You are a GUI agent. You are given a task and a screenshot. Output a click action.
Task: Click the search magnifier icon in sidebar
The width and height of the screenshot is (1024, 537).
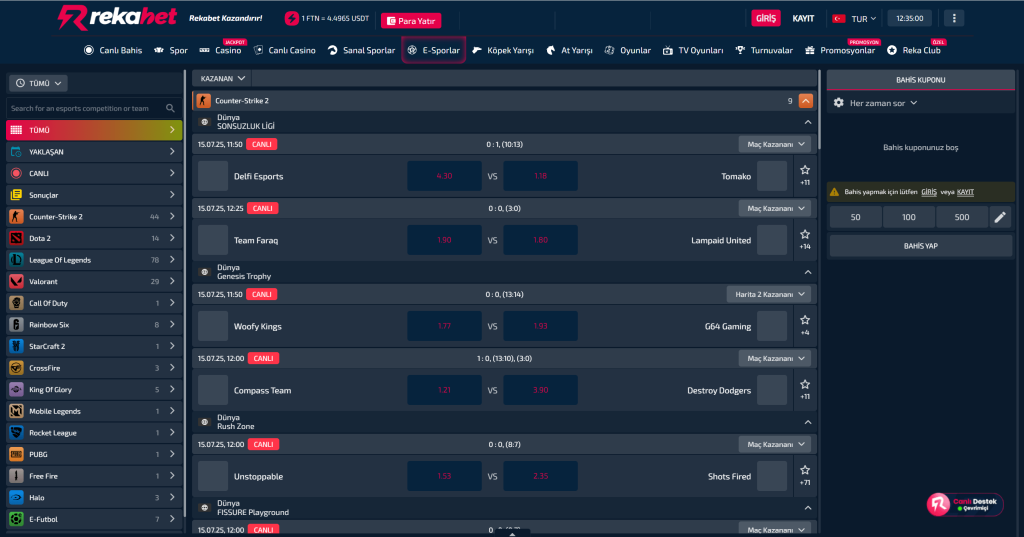[x=170, y=108]
